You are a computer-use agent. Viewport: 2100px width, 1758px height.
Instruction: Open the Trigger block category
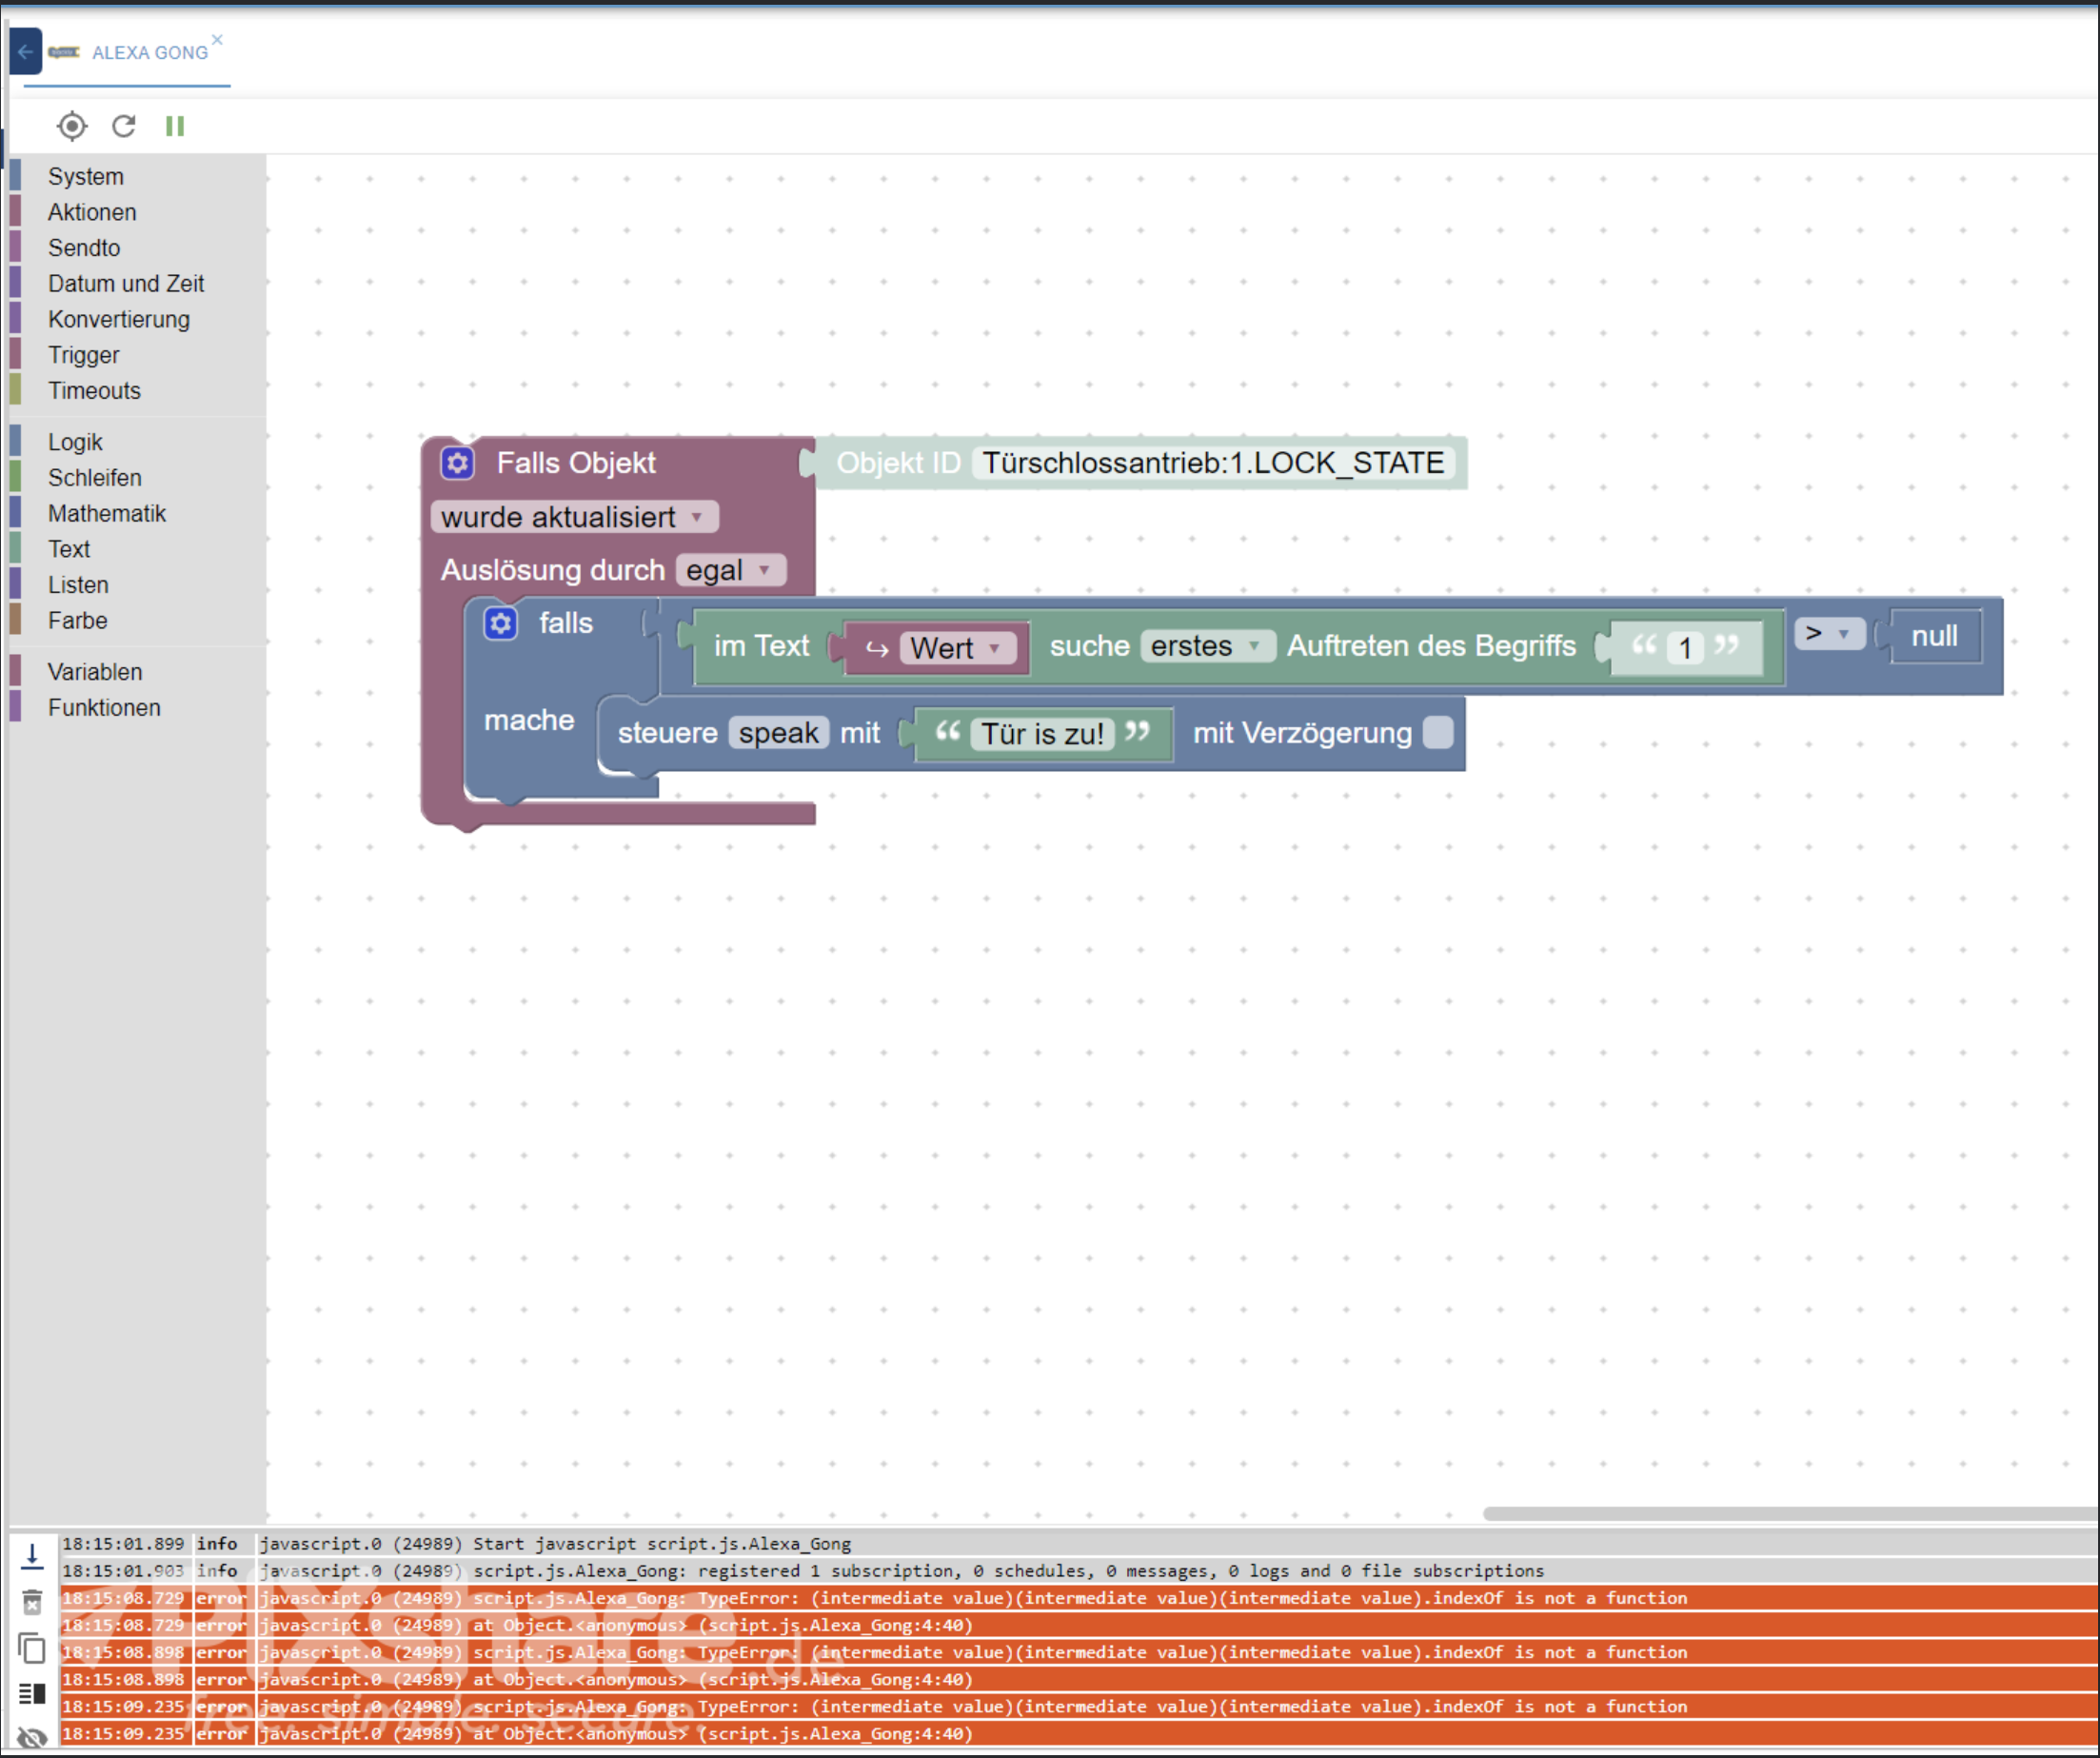coord(83,355)
